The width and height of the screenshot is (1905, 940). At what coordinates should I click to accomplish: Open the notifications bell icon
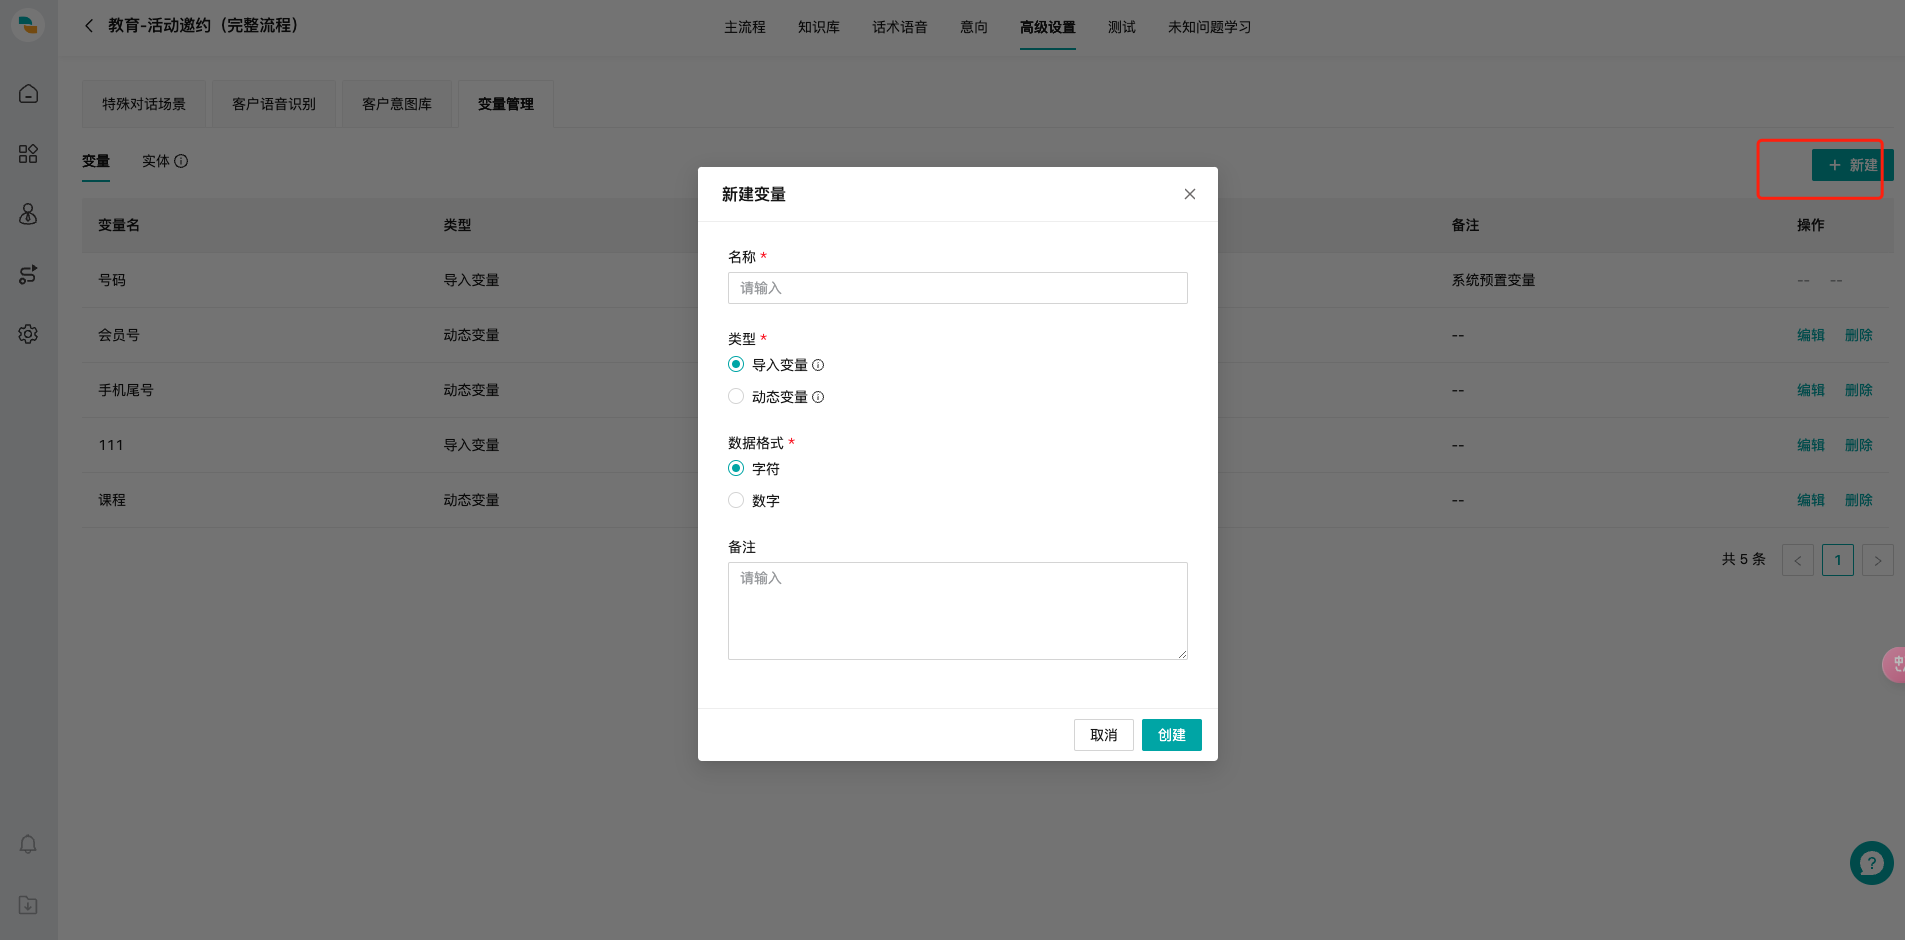tap(28, 845)
